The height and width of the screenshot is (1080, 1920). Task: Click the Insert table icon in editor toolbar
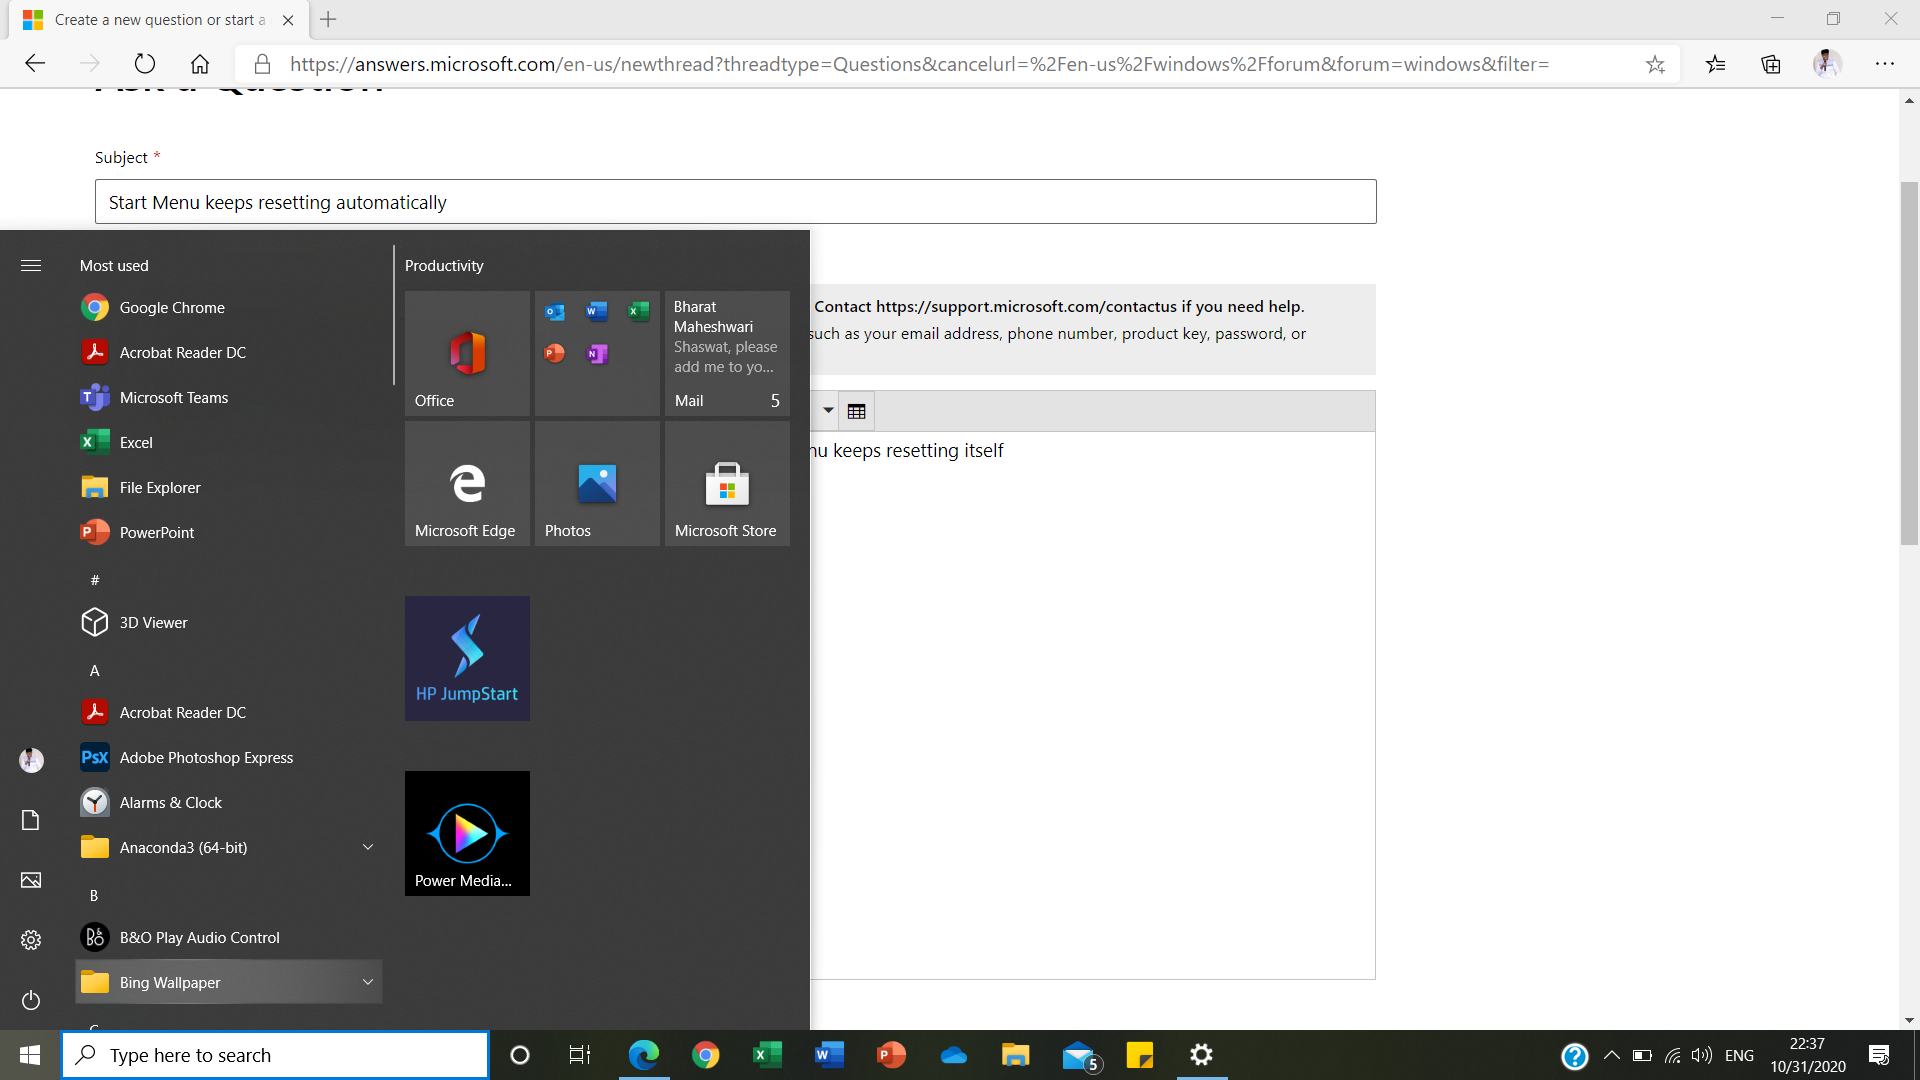pos(856,411)
